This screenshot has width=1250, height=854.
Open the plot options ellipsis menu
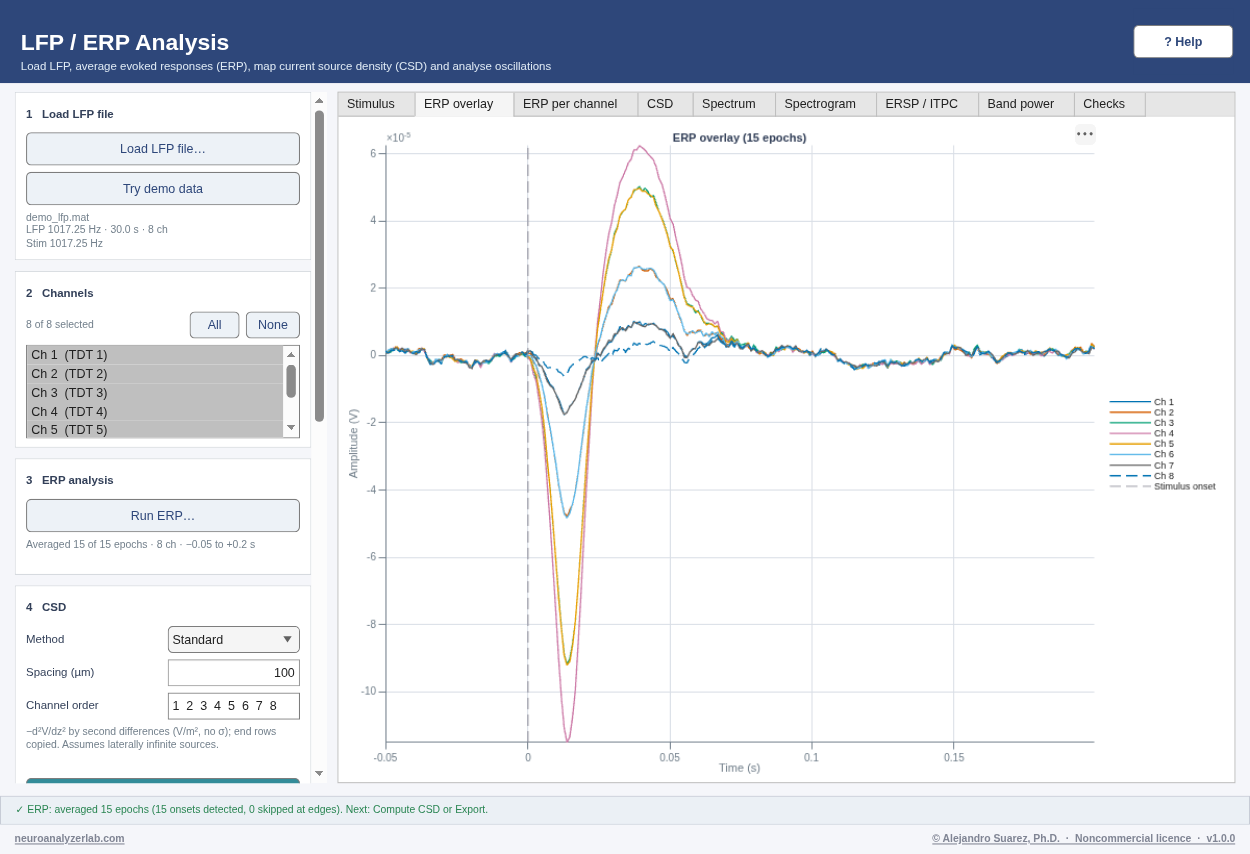[1085, 134]
